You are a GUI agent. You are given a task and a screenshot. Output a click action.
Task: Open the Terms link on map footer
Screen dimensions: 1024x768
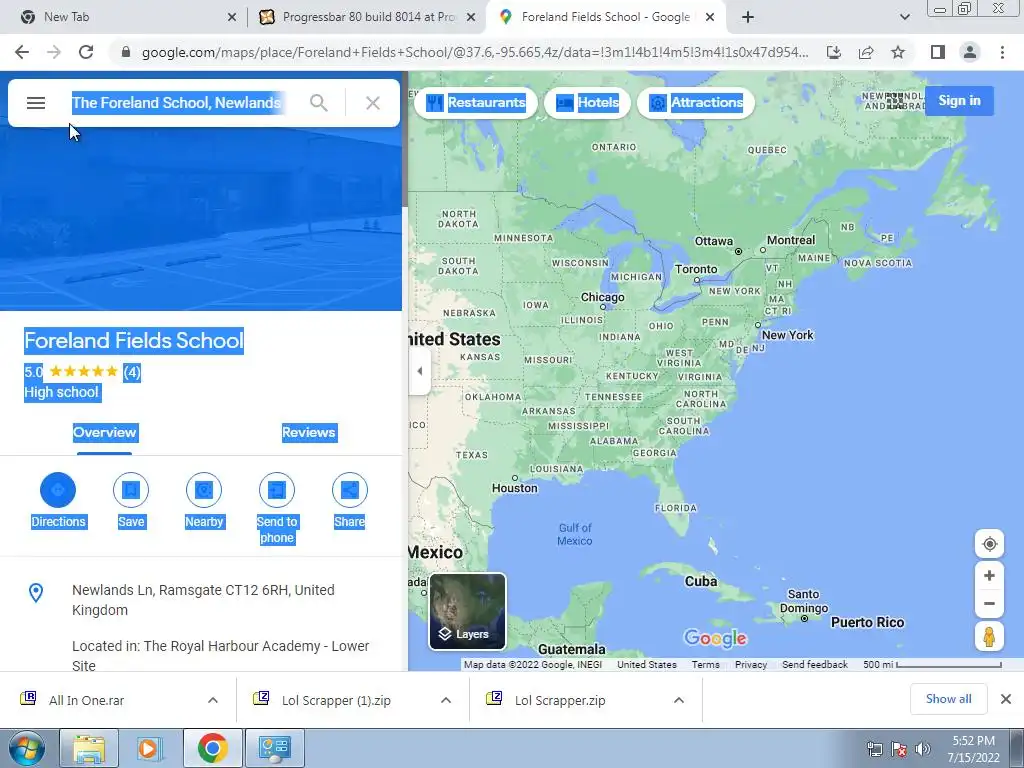tap(705, 665)
